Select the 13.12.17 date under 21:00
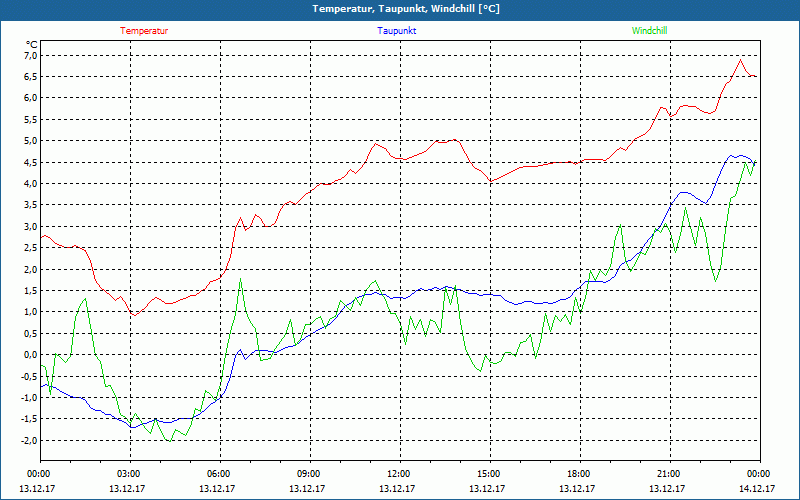 tap(667, 489)
